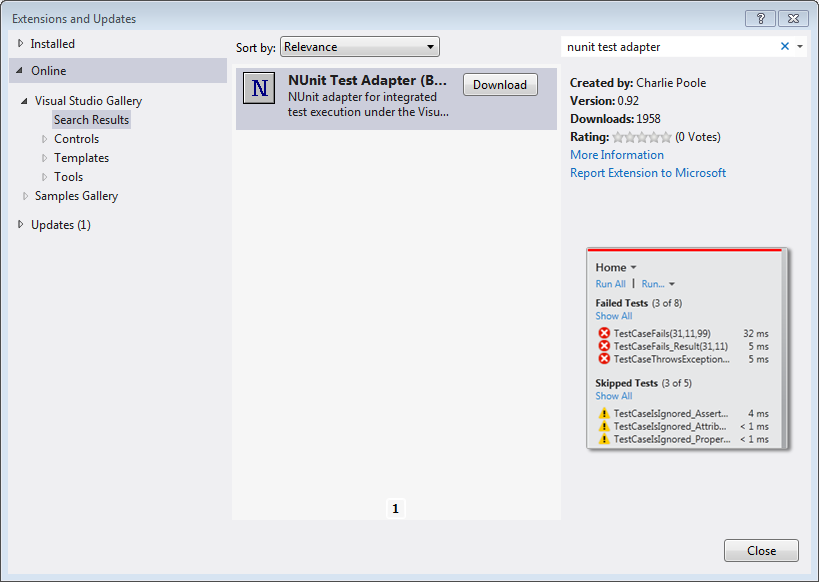Download the NUnit Test Adapter
Viewport: 819px width, 582px height.
click(500, 85)
